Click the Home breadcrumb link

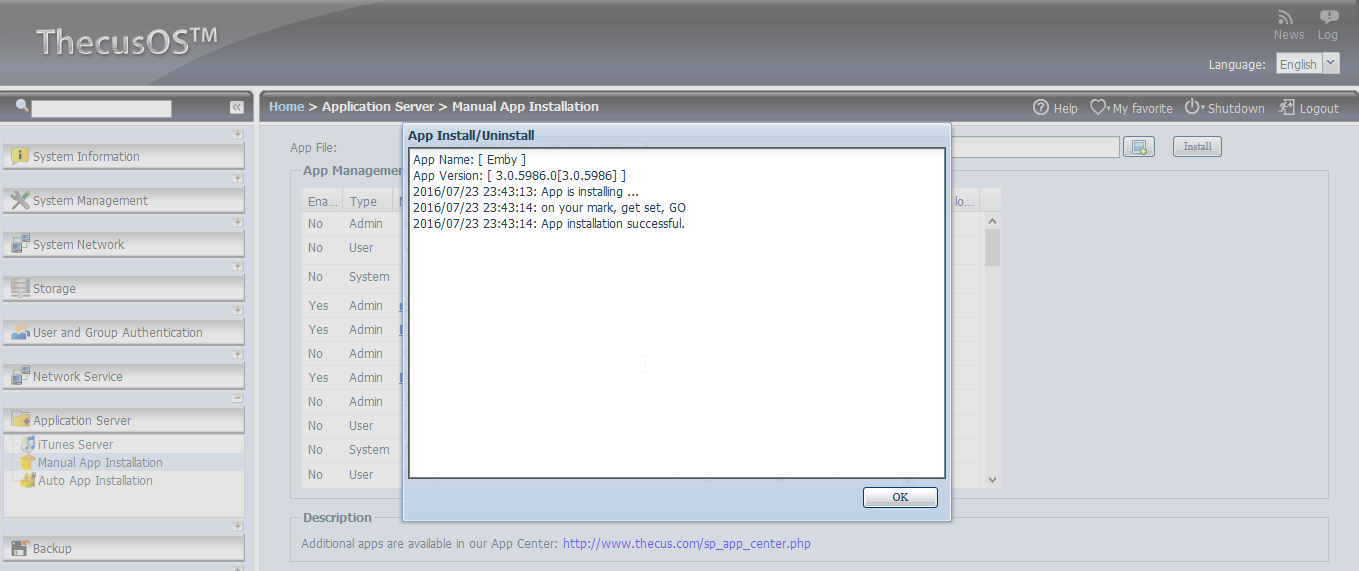tap(286, 106)
